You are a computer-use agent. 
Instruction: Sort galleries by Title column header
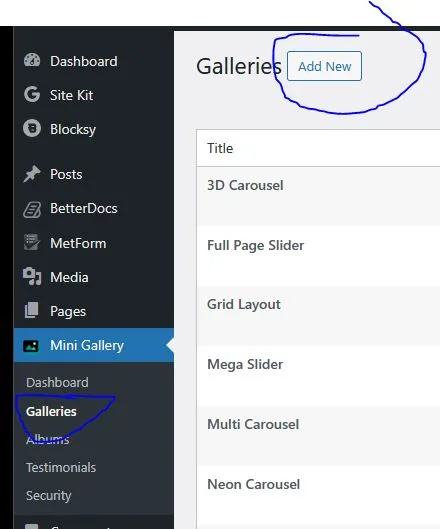(x=220, y=148)
